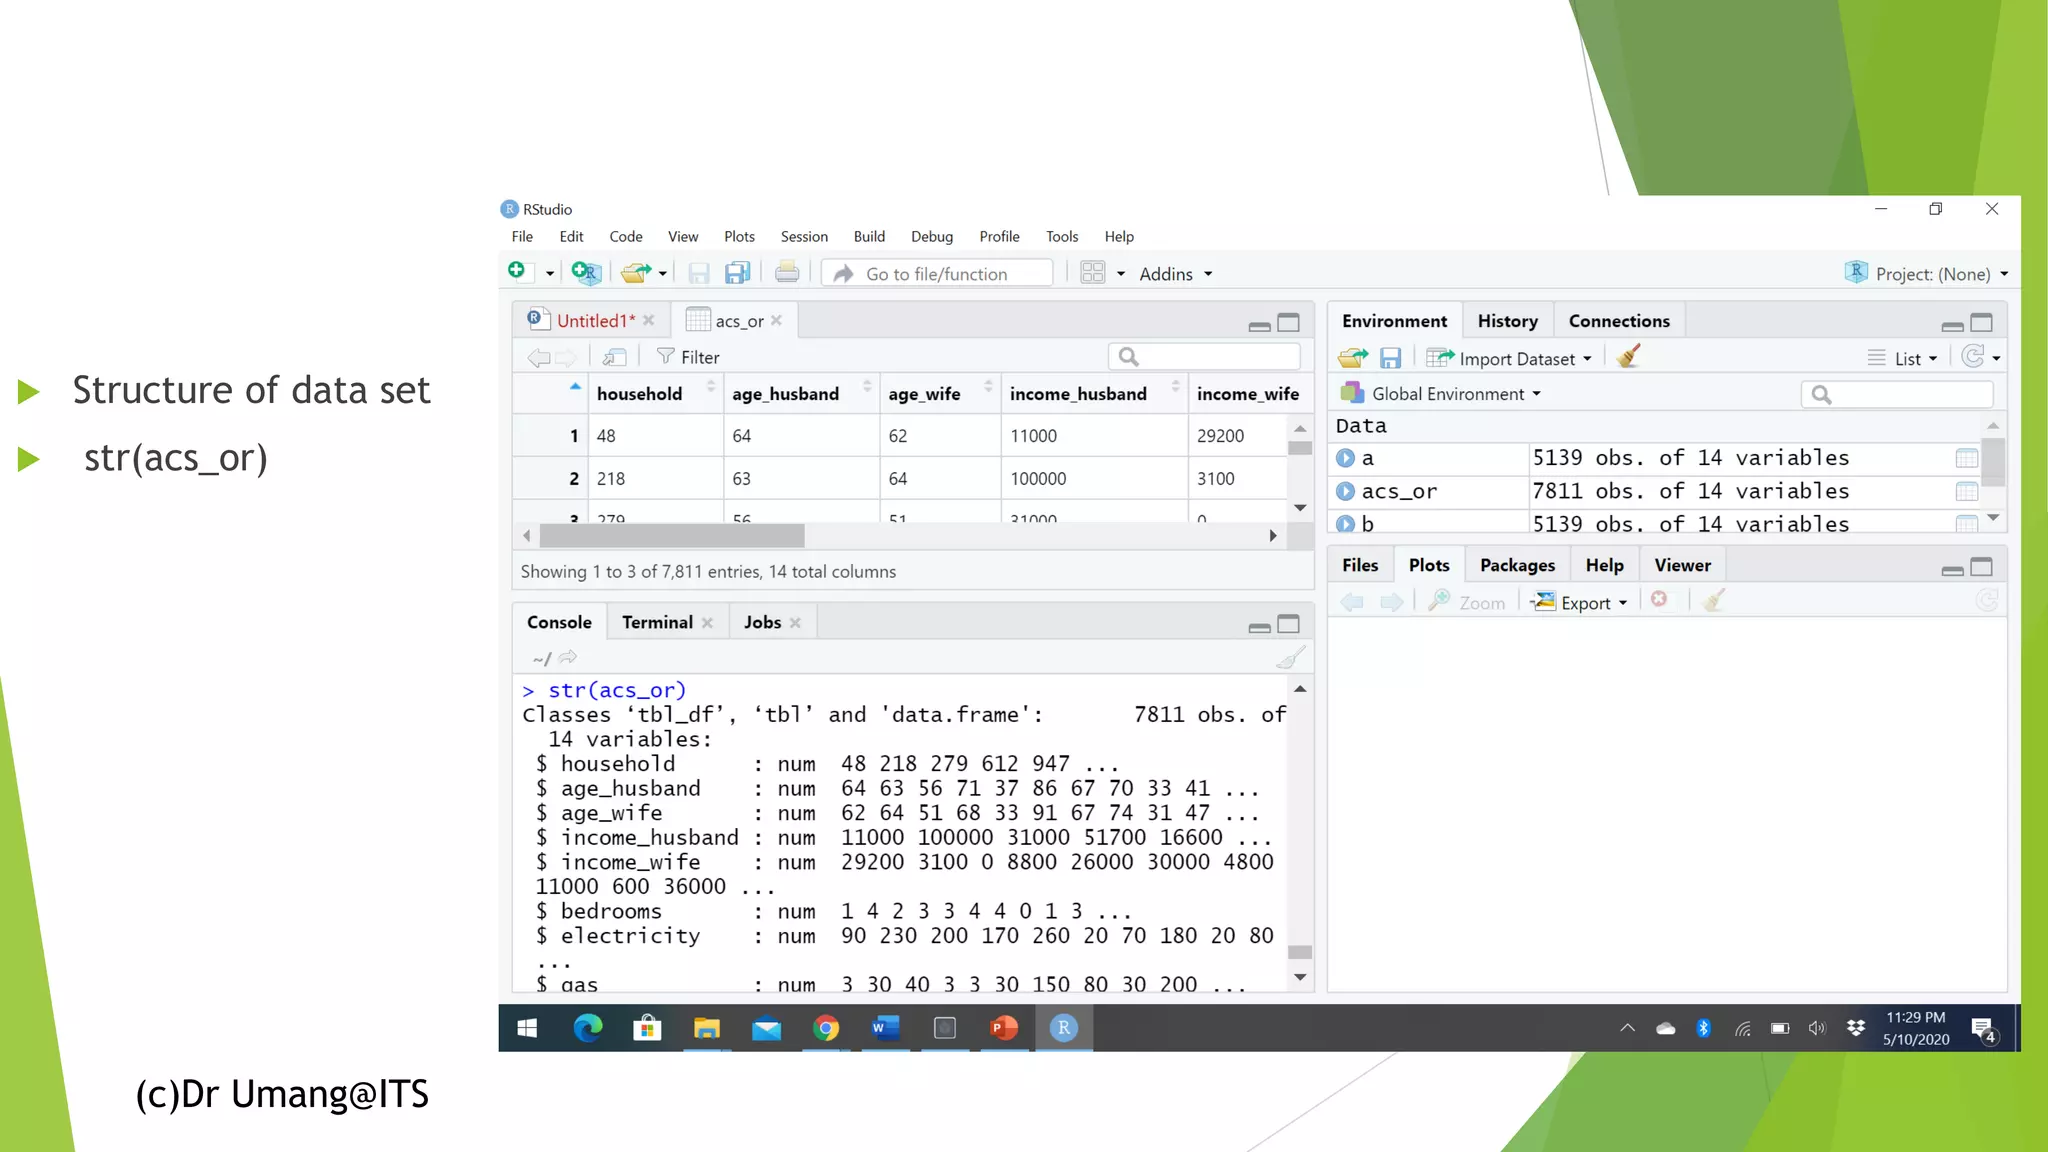
Task: Open the Profile menu
Action: pyautogui.click(x=999, y=237)
